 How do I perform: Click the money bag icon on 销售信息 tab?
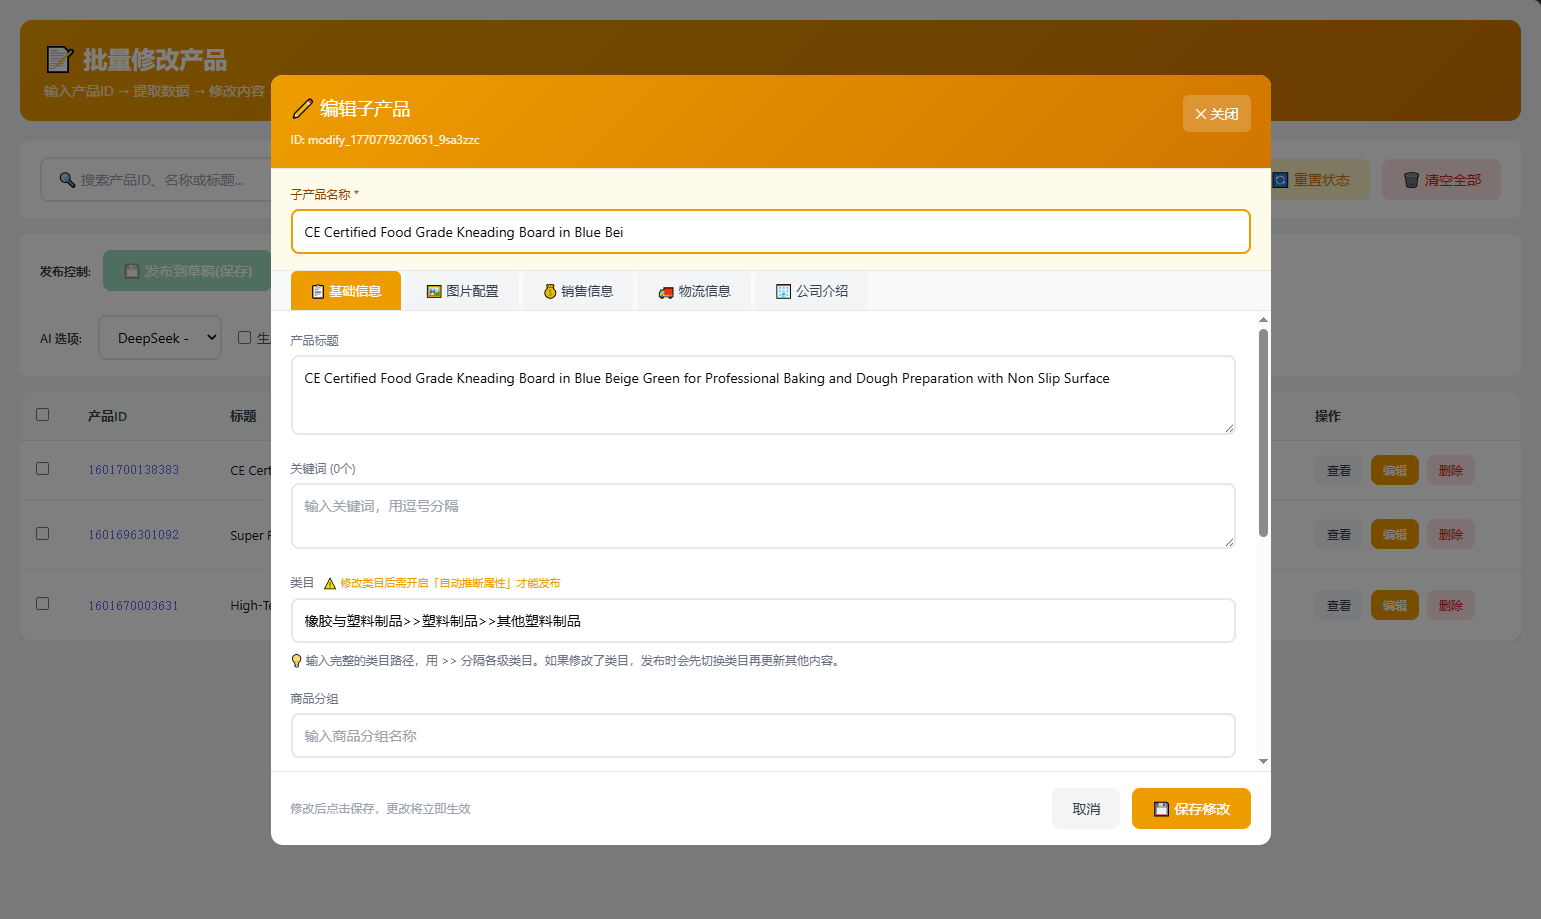pos(550,292)
